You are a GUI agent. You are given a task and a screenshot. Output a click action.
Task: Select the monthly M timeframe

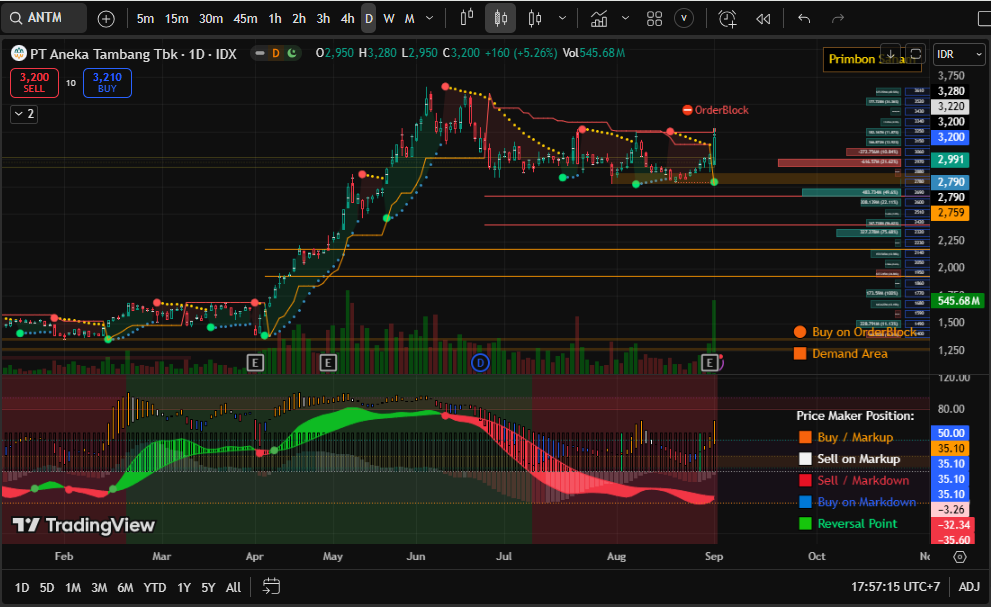point(410,19)
